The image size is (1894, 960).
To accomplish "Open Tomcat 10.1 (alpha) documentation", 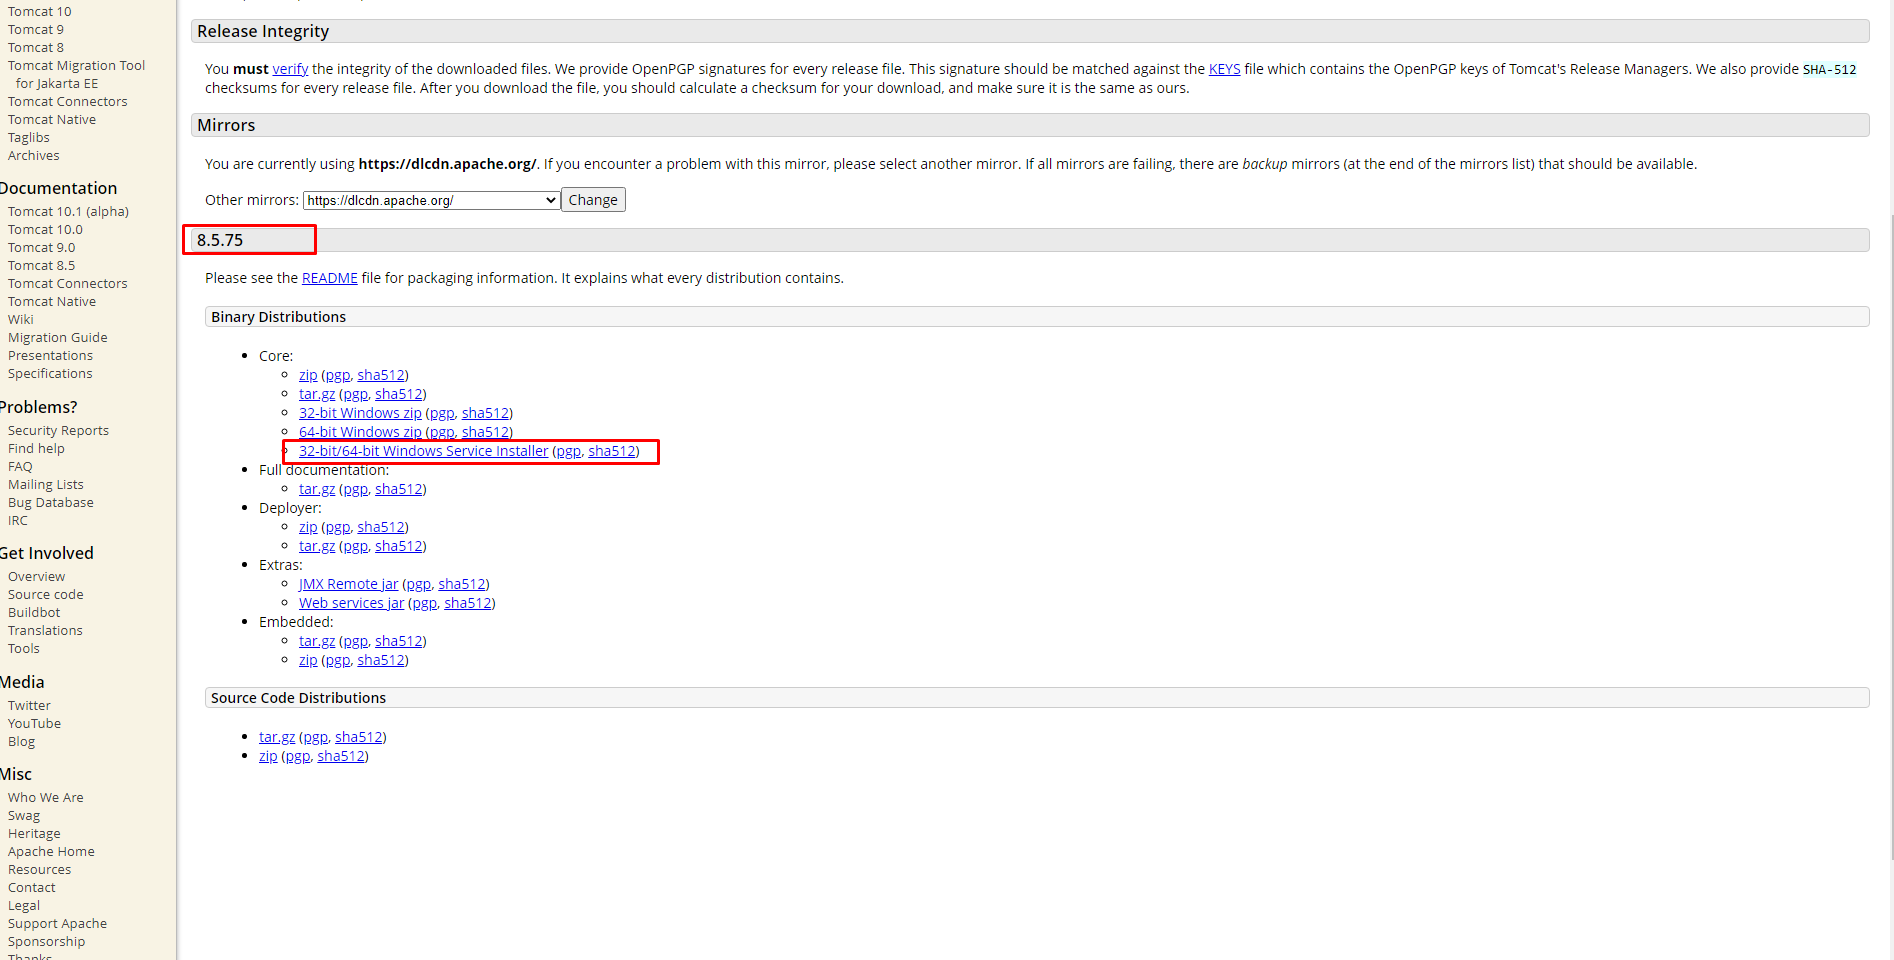I will point(68,212).
